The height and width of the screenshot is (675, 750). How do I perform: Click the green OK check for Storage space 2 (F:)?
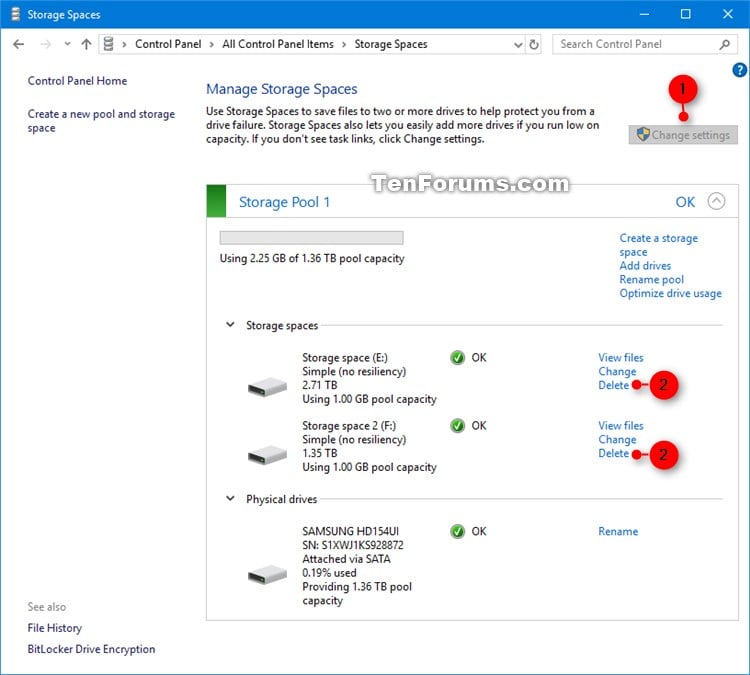click(x=457, y=425)
